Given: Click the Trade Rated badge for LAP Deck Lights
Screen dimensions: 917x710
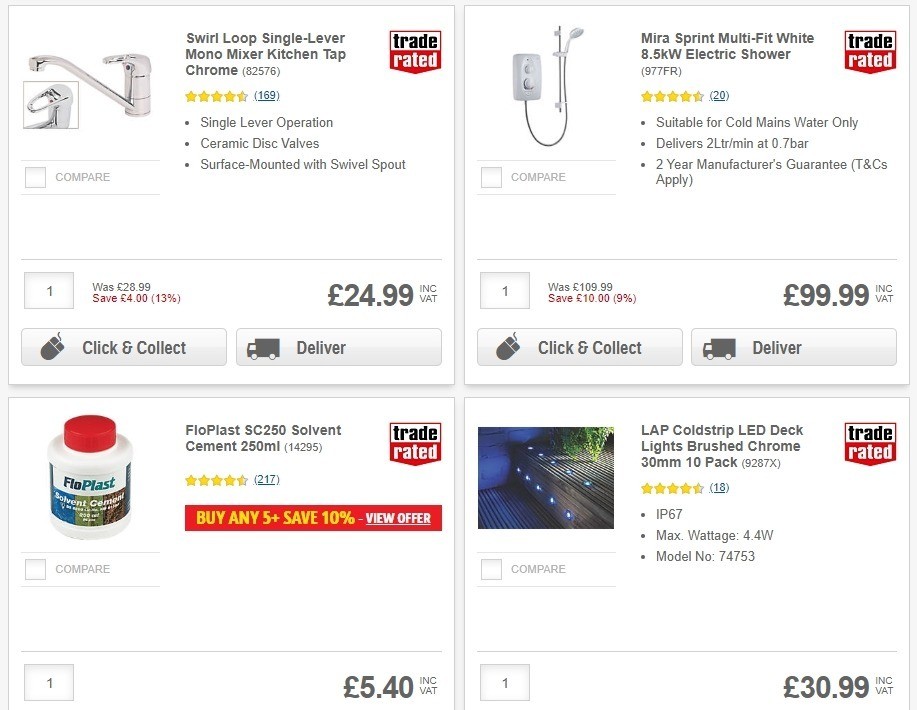Looking at the screenshot, I should point(869,443).
